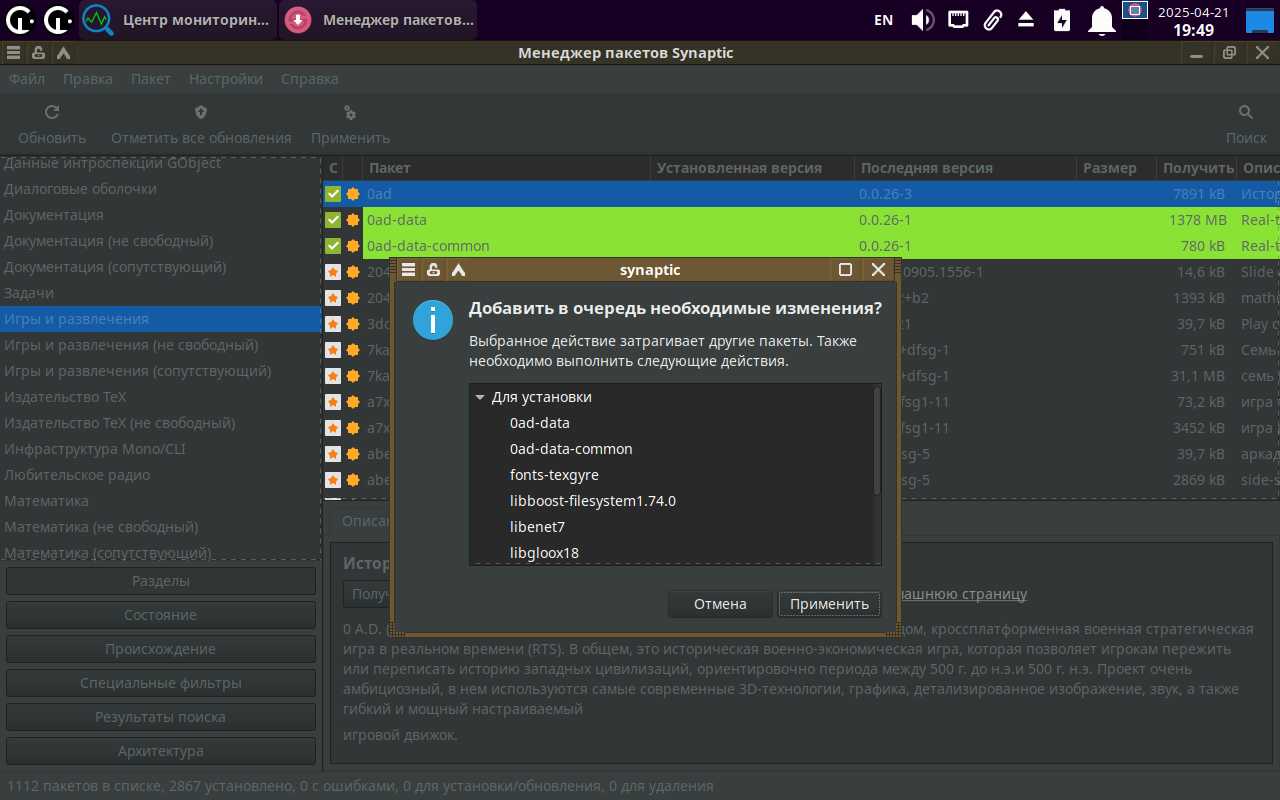Screen dimensions: 1280x800
Task: Click the Результаты поиска button
Action: coord(161,717)
